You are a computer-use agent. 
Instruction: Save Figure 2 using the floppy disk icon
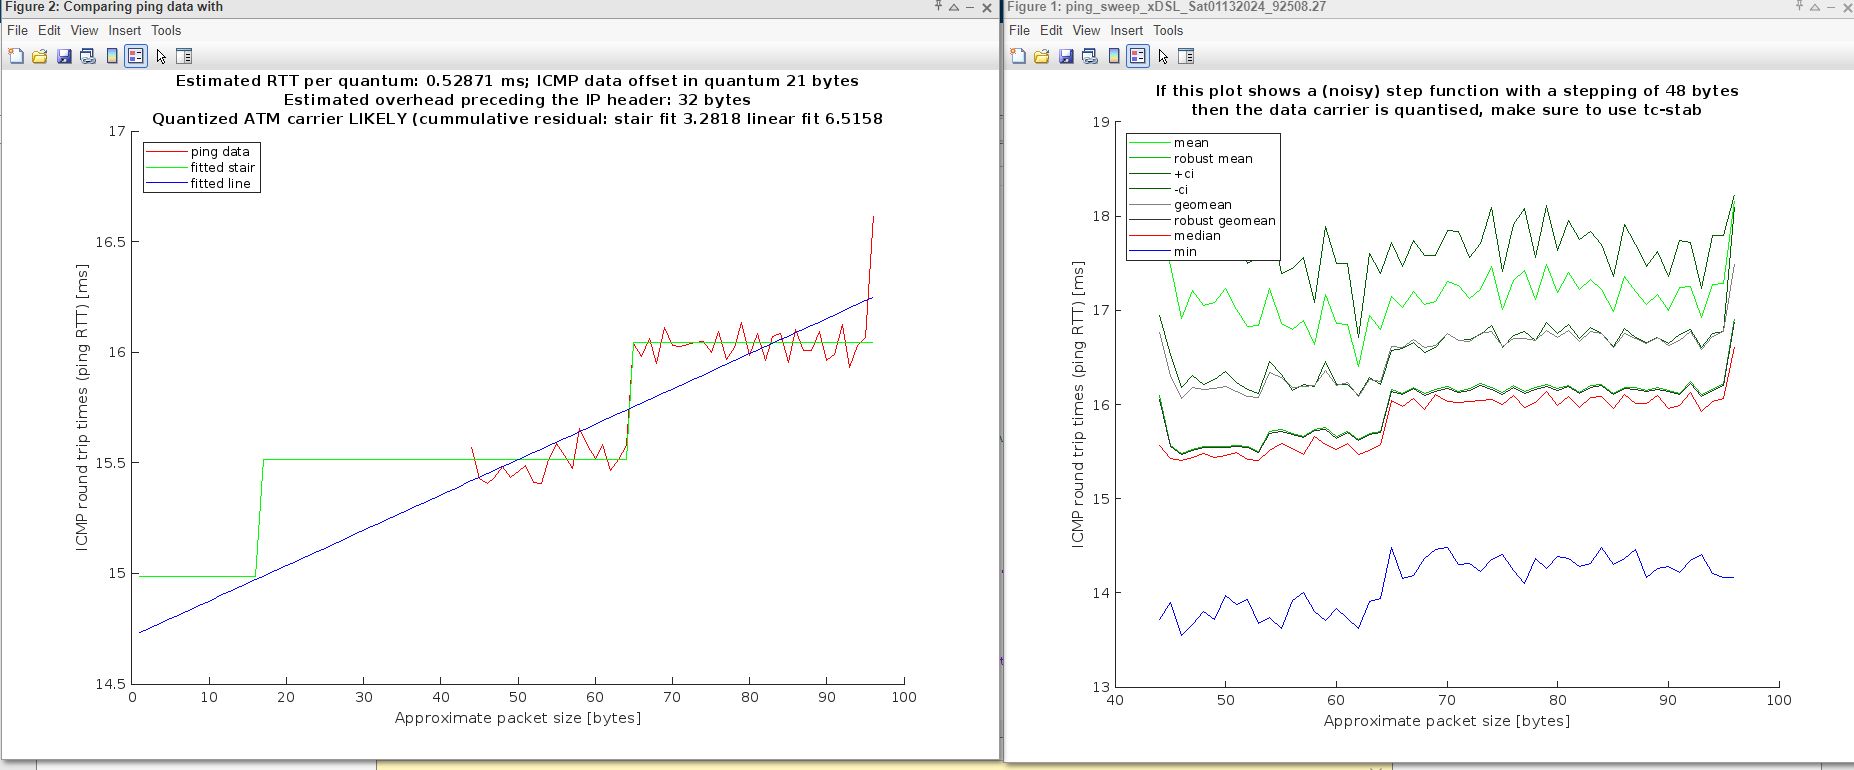tap(64, 56)
